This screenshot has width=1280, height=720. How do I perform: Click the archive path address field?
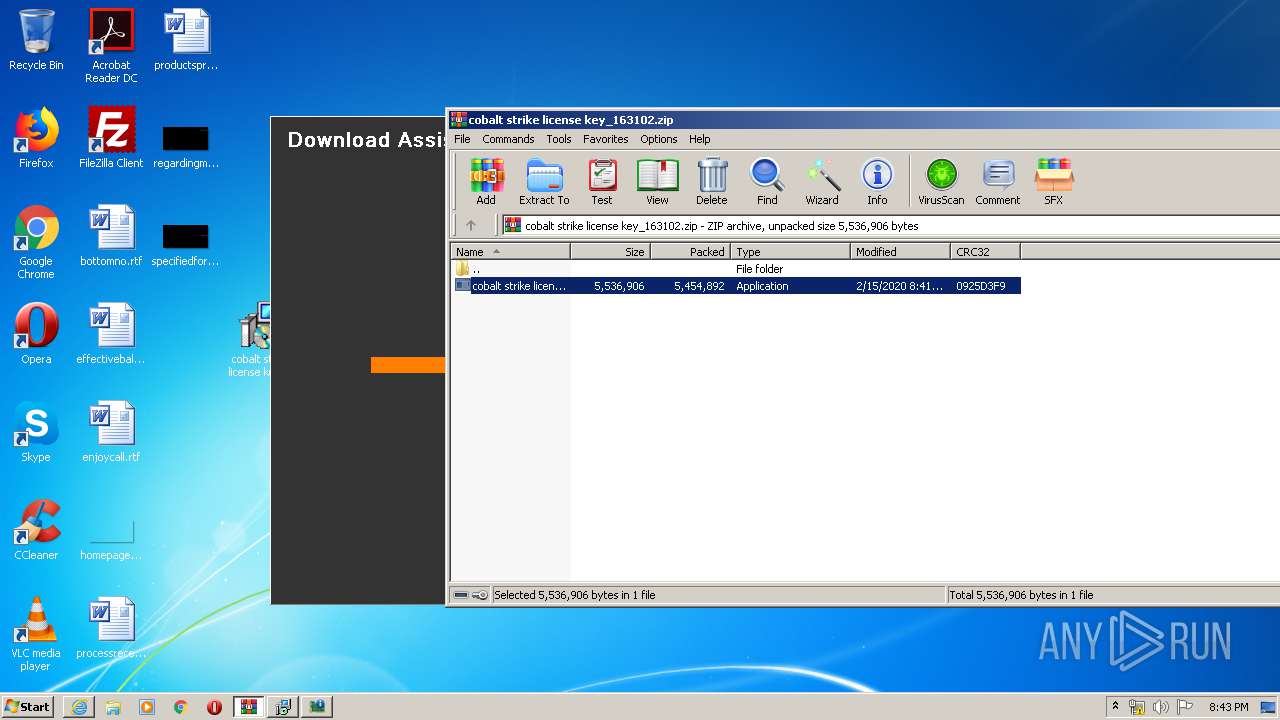(890, 225)
